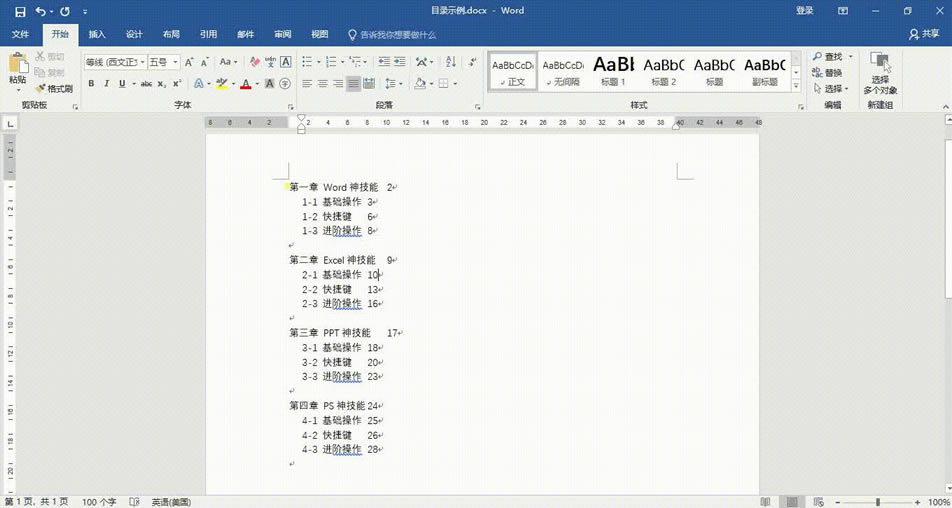Toggle superscript formatting
The height and width of the screenshot is (508, 952).
[177, 84]
